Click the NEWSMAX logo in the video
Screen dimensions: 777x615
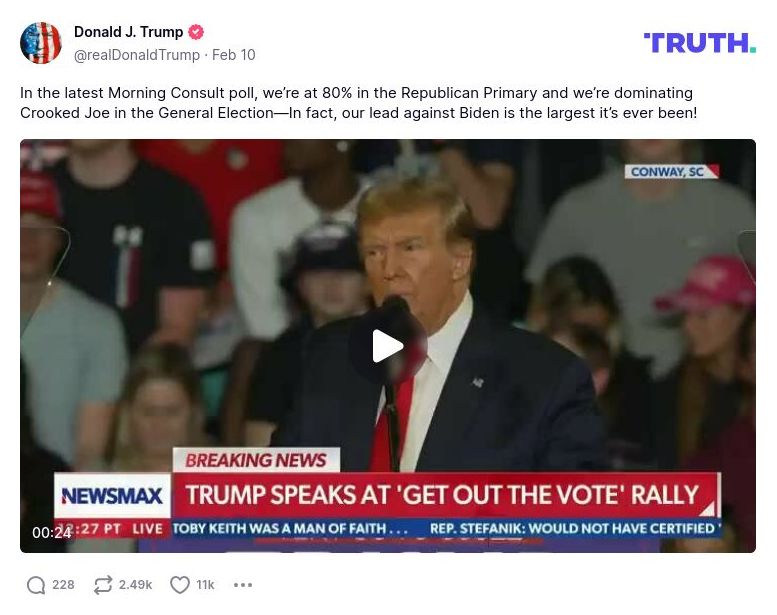click(x=112, y=496)
